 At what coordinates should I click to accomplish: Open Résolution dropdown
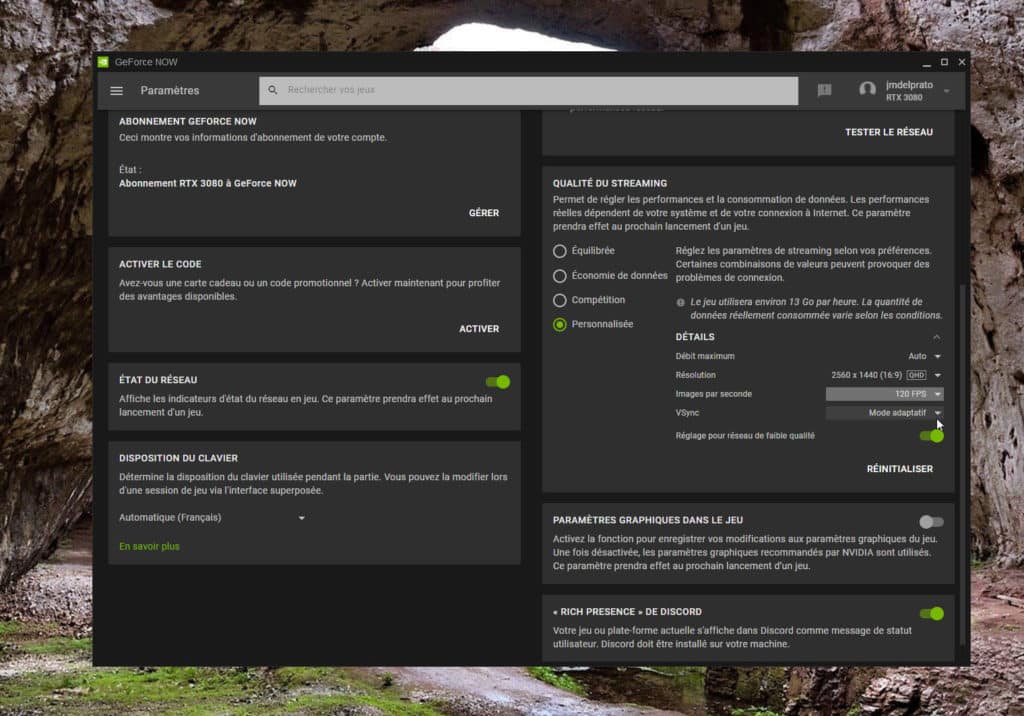coord(886,375)
